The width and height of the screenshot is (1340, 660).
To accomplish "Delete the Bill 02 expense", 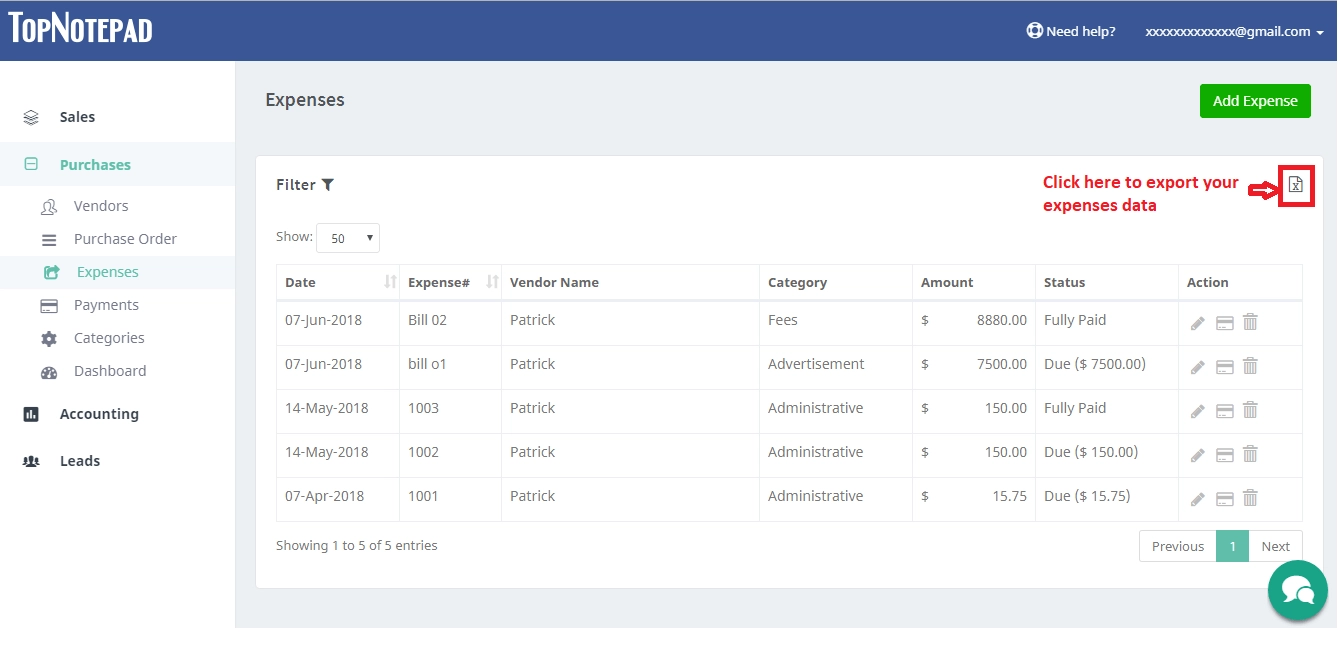I will click(x=1250, y=322).
